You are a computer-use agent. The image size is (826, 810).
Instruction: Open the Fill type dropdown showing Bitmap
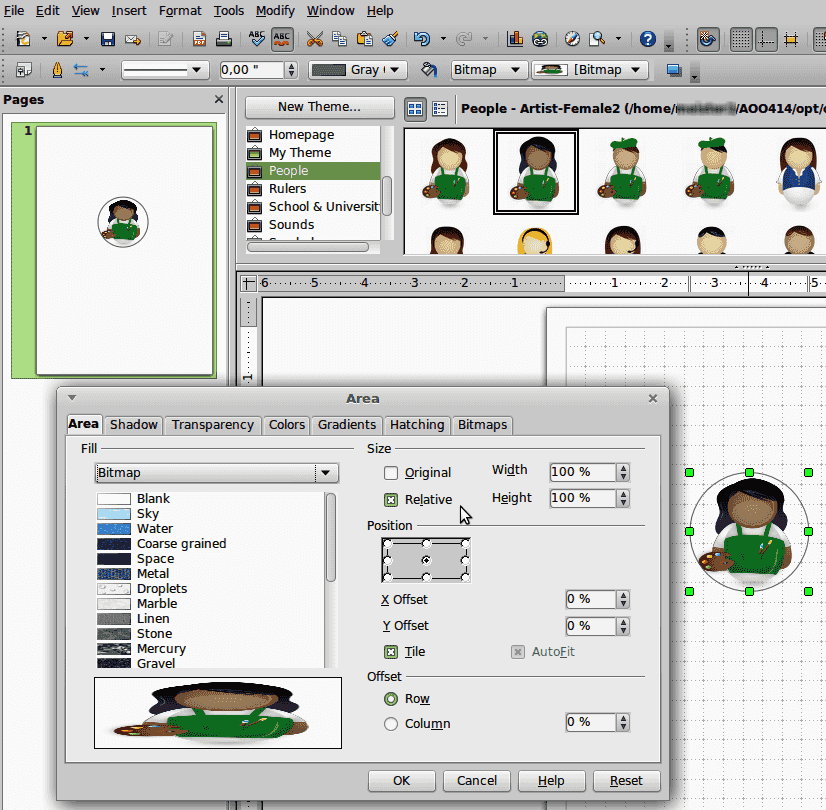325,472
